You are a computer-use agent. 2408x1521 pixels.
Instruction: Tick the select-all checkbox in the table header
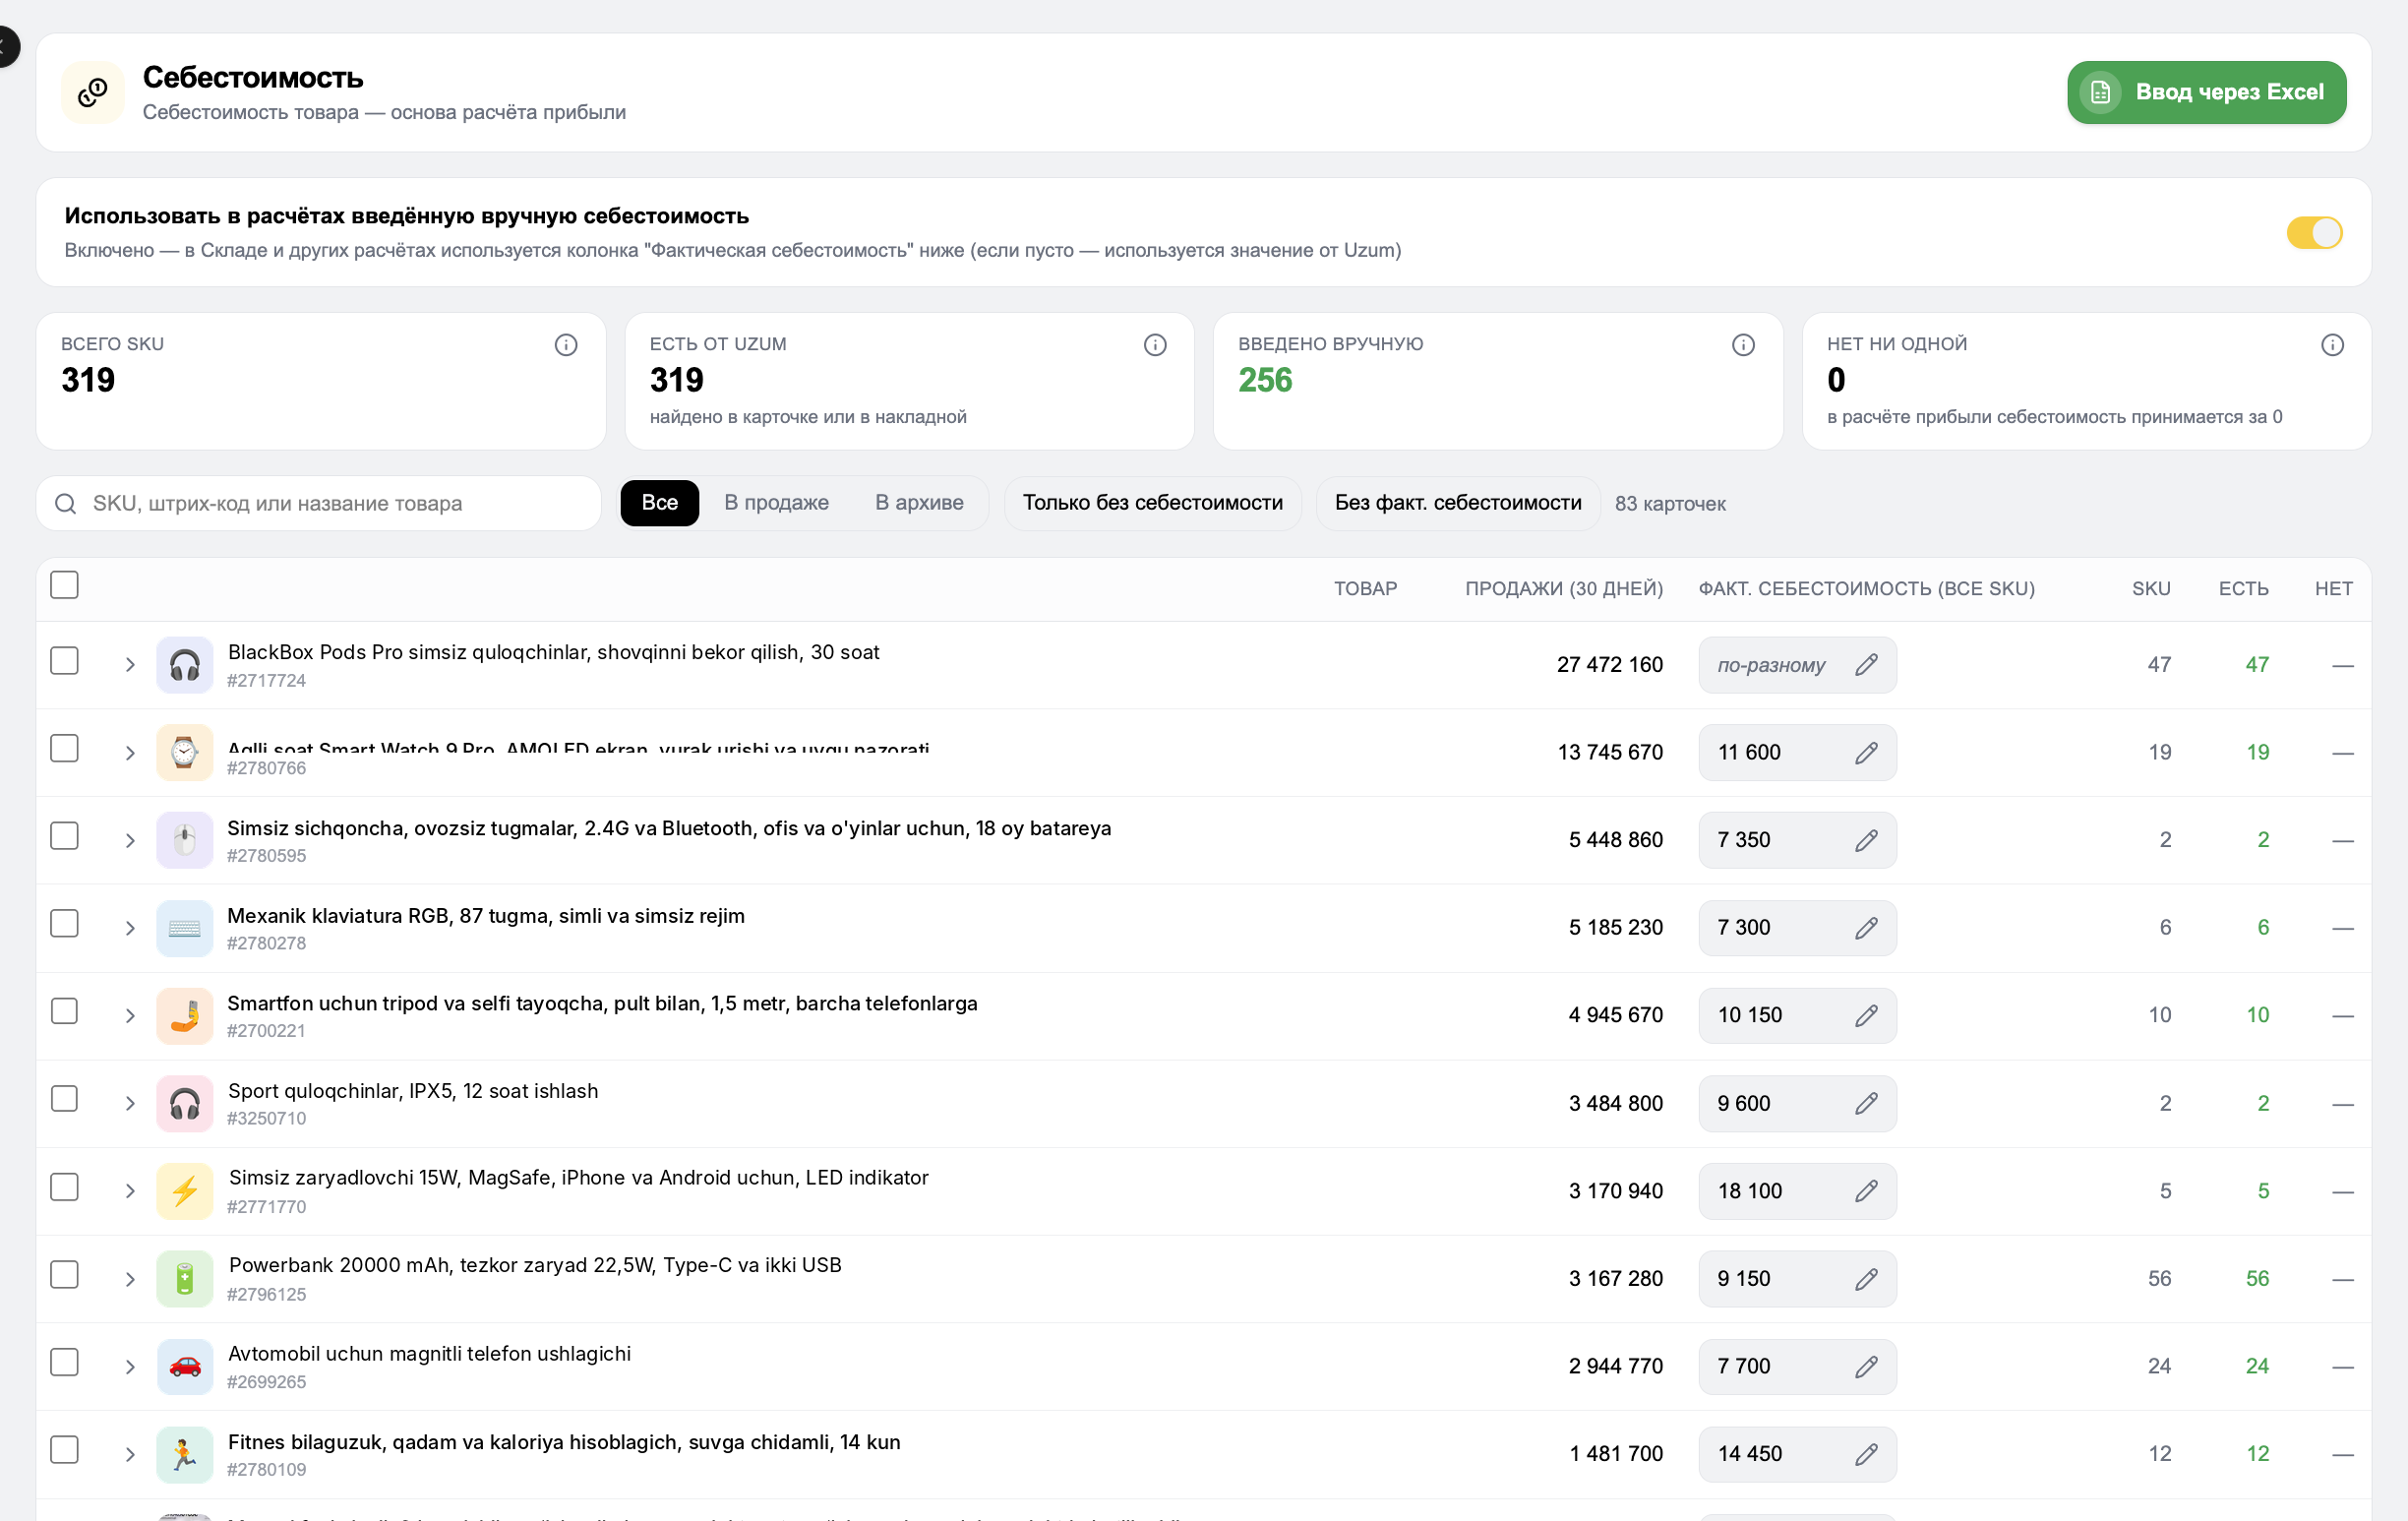[65, 585]
